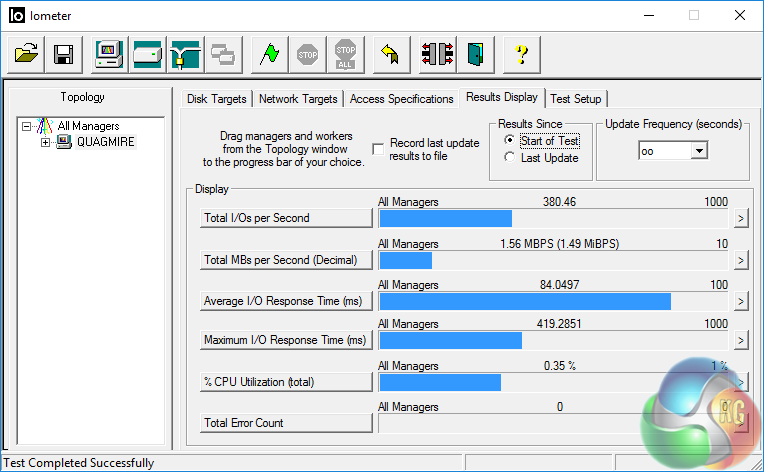Click % CPU Utilization (total) button
764x472 pixels.
coord(286,382)
